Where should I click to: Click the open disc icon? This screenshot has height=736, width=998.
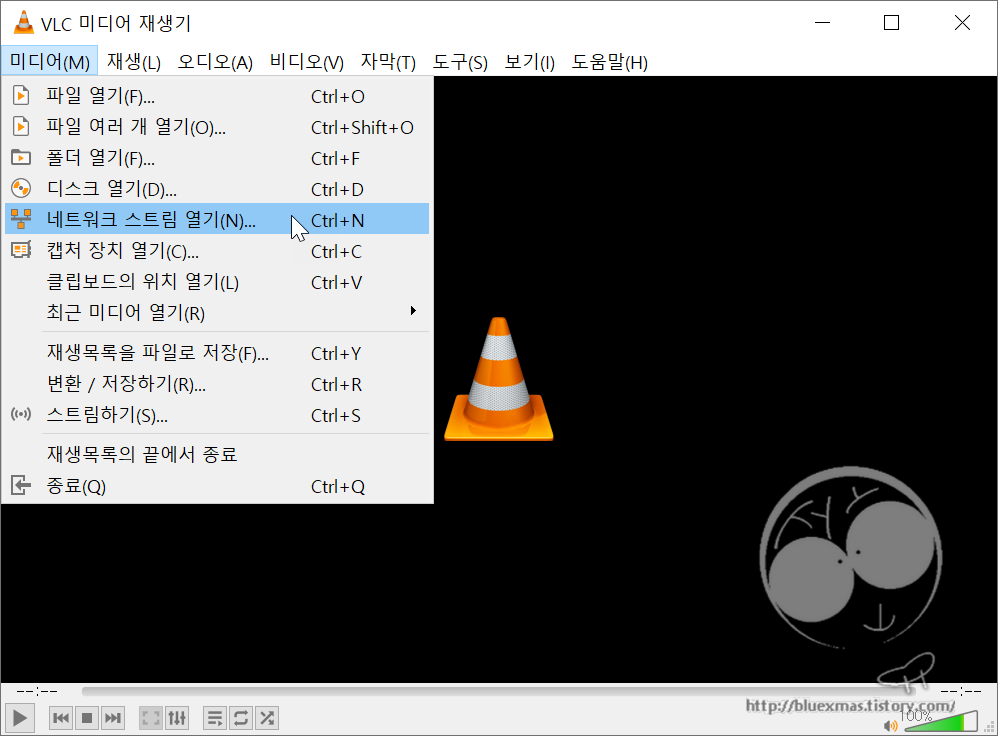pos(21,188)
